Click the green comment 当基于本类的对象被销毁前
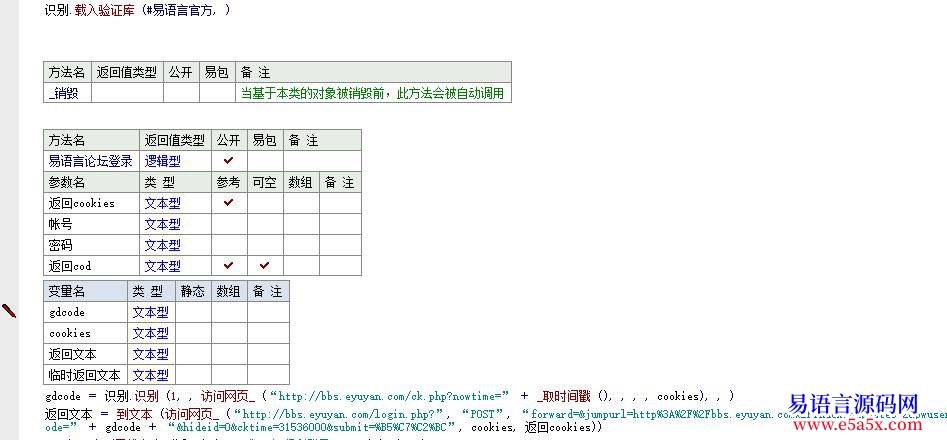The image size is (947, 440). (372, 94)
